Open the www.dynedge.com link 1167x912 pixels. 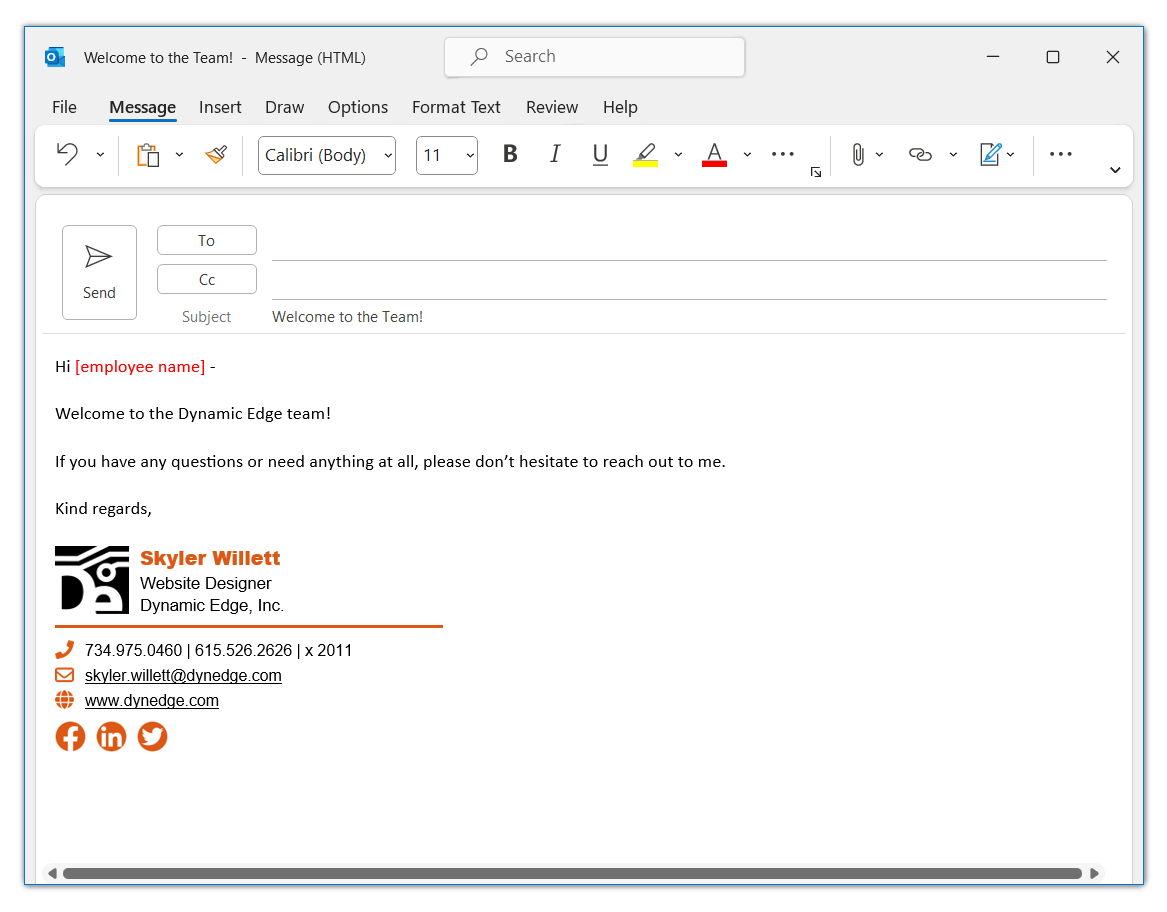[x=152, y=701]
